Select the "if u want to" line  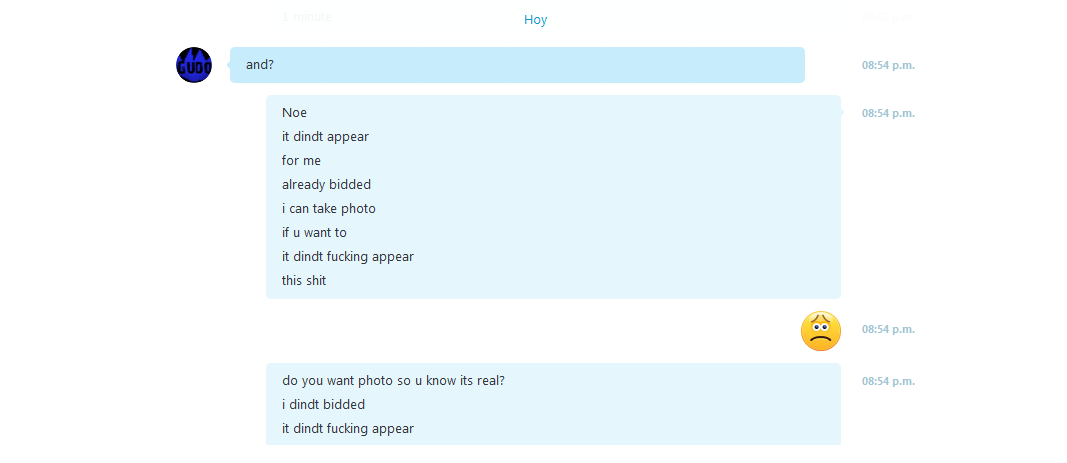[314, 232]
